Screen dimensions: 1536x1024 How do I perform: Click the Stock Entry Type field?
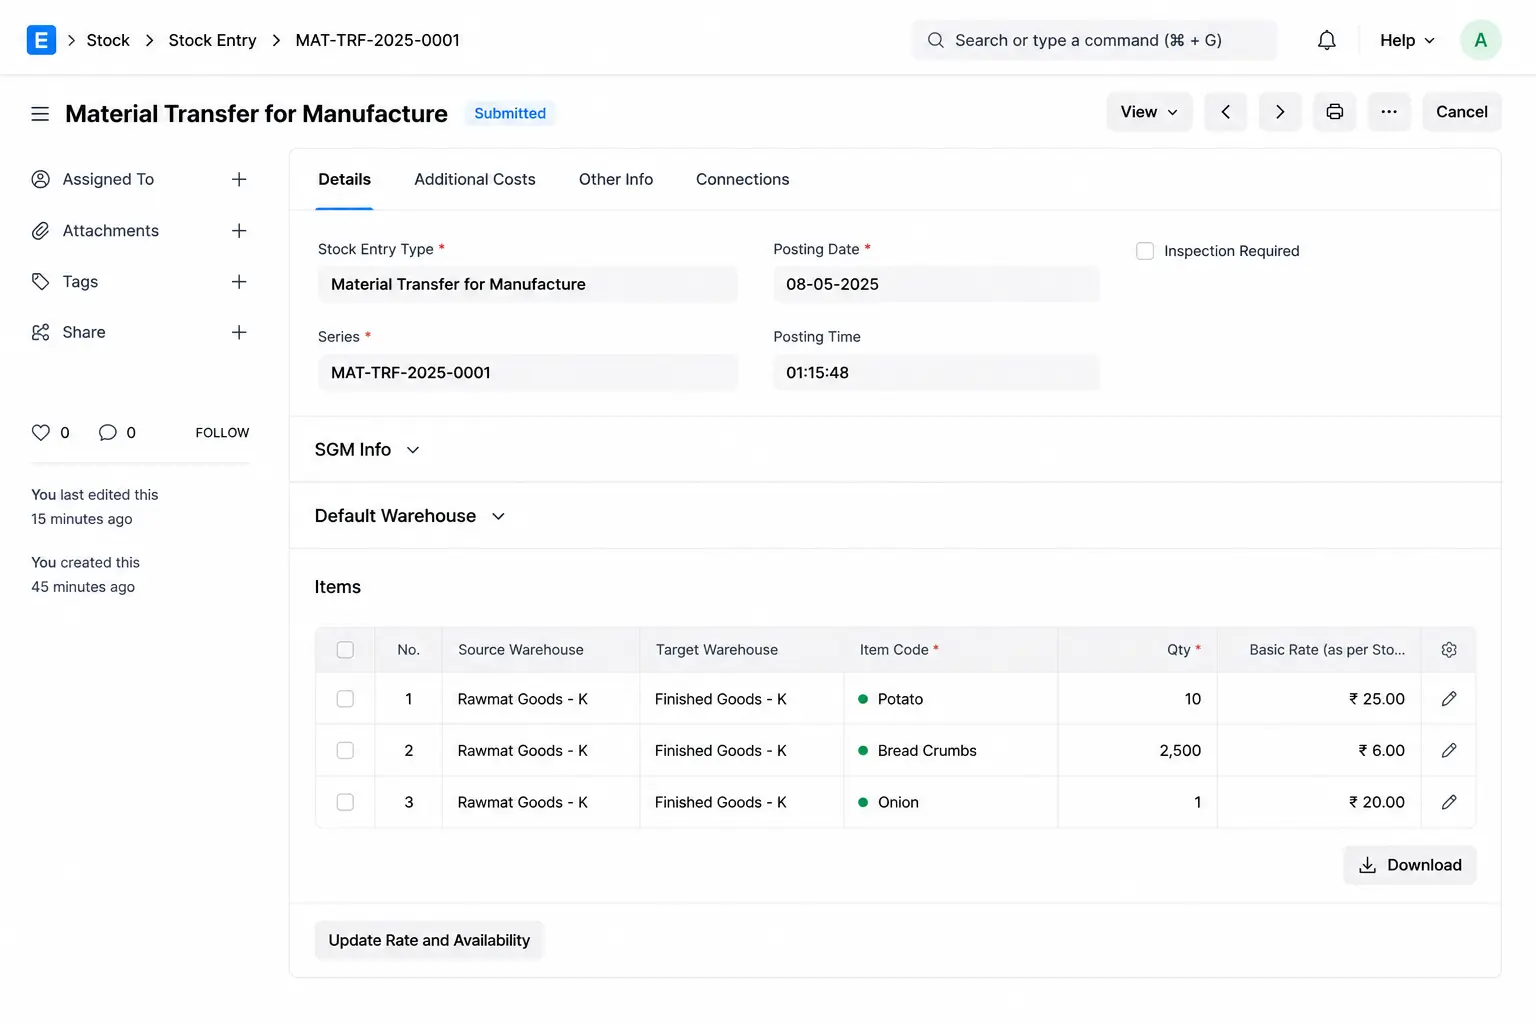(x=527, y=284)
